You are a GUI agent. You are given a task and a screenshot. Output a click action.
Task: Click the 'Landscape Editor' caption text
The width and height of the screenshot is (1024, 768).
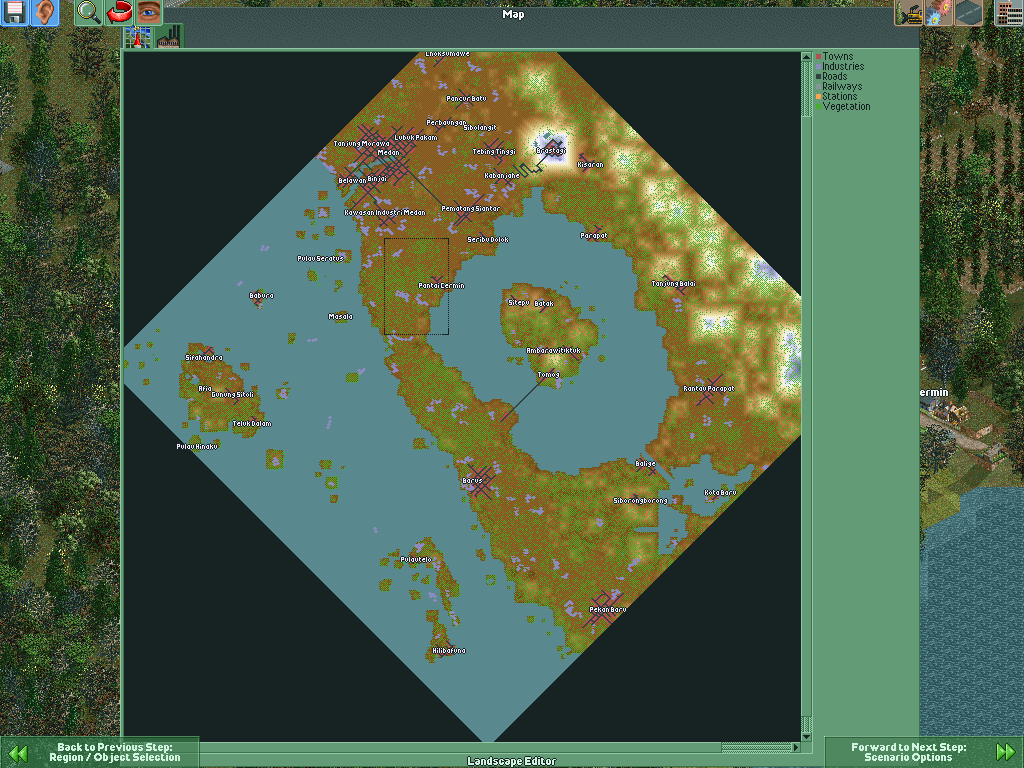coord(511,761)
